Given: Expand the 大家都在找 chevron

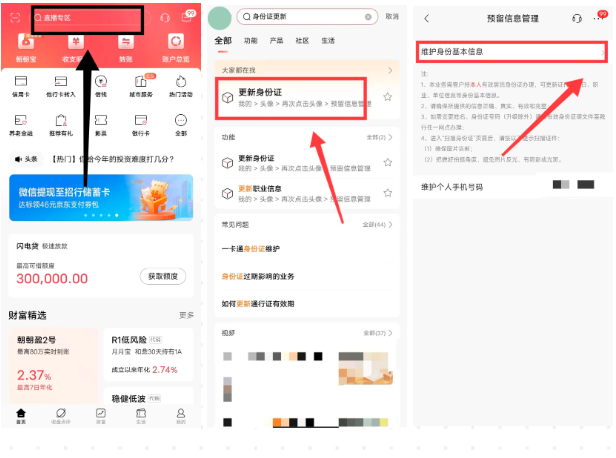Looking at the screenshot, I should (x=390, y=70).
